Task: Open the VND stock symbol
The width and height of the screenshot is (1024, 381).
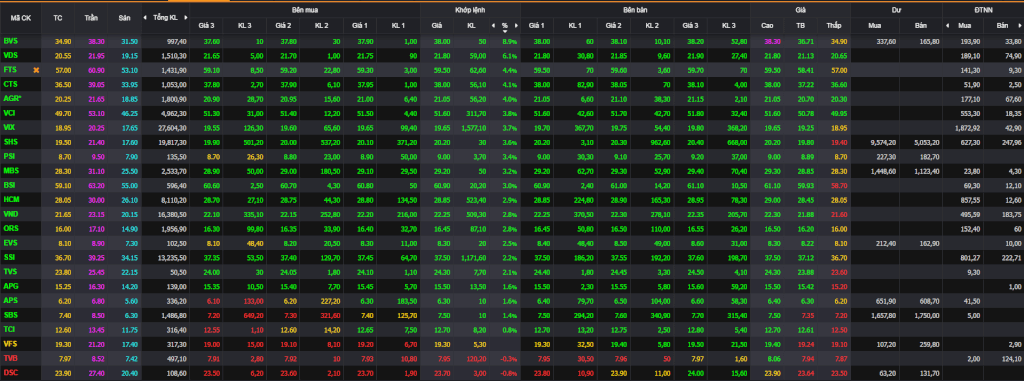Action: coord(10,214)
